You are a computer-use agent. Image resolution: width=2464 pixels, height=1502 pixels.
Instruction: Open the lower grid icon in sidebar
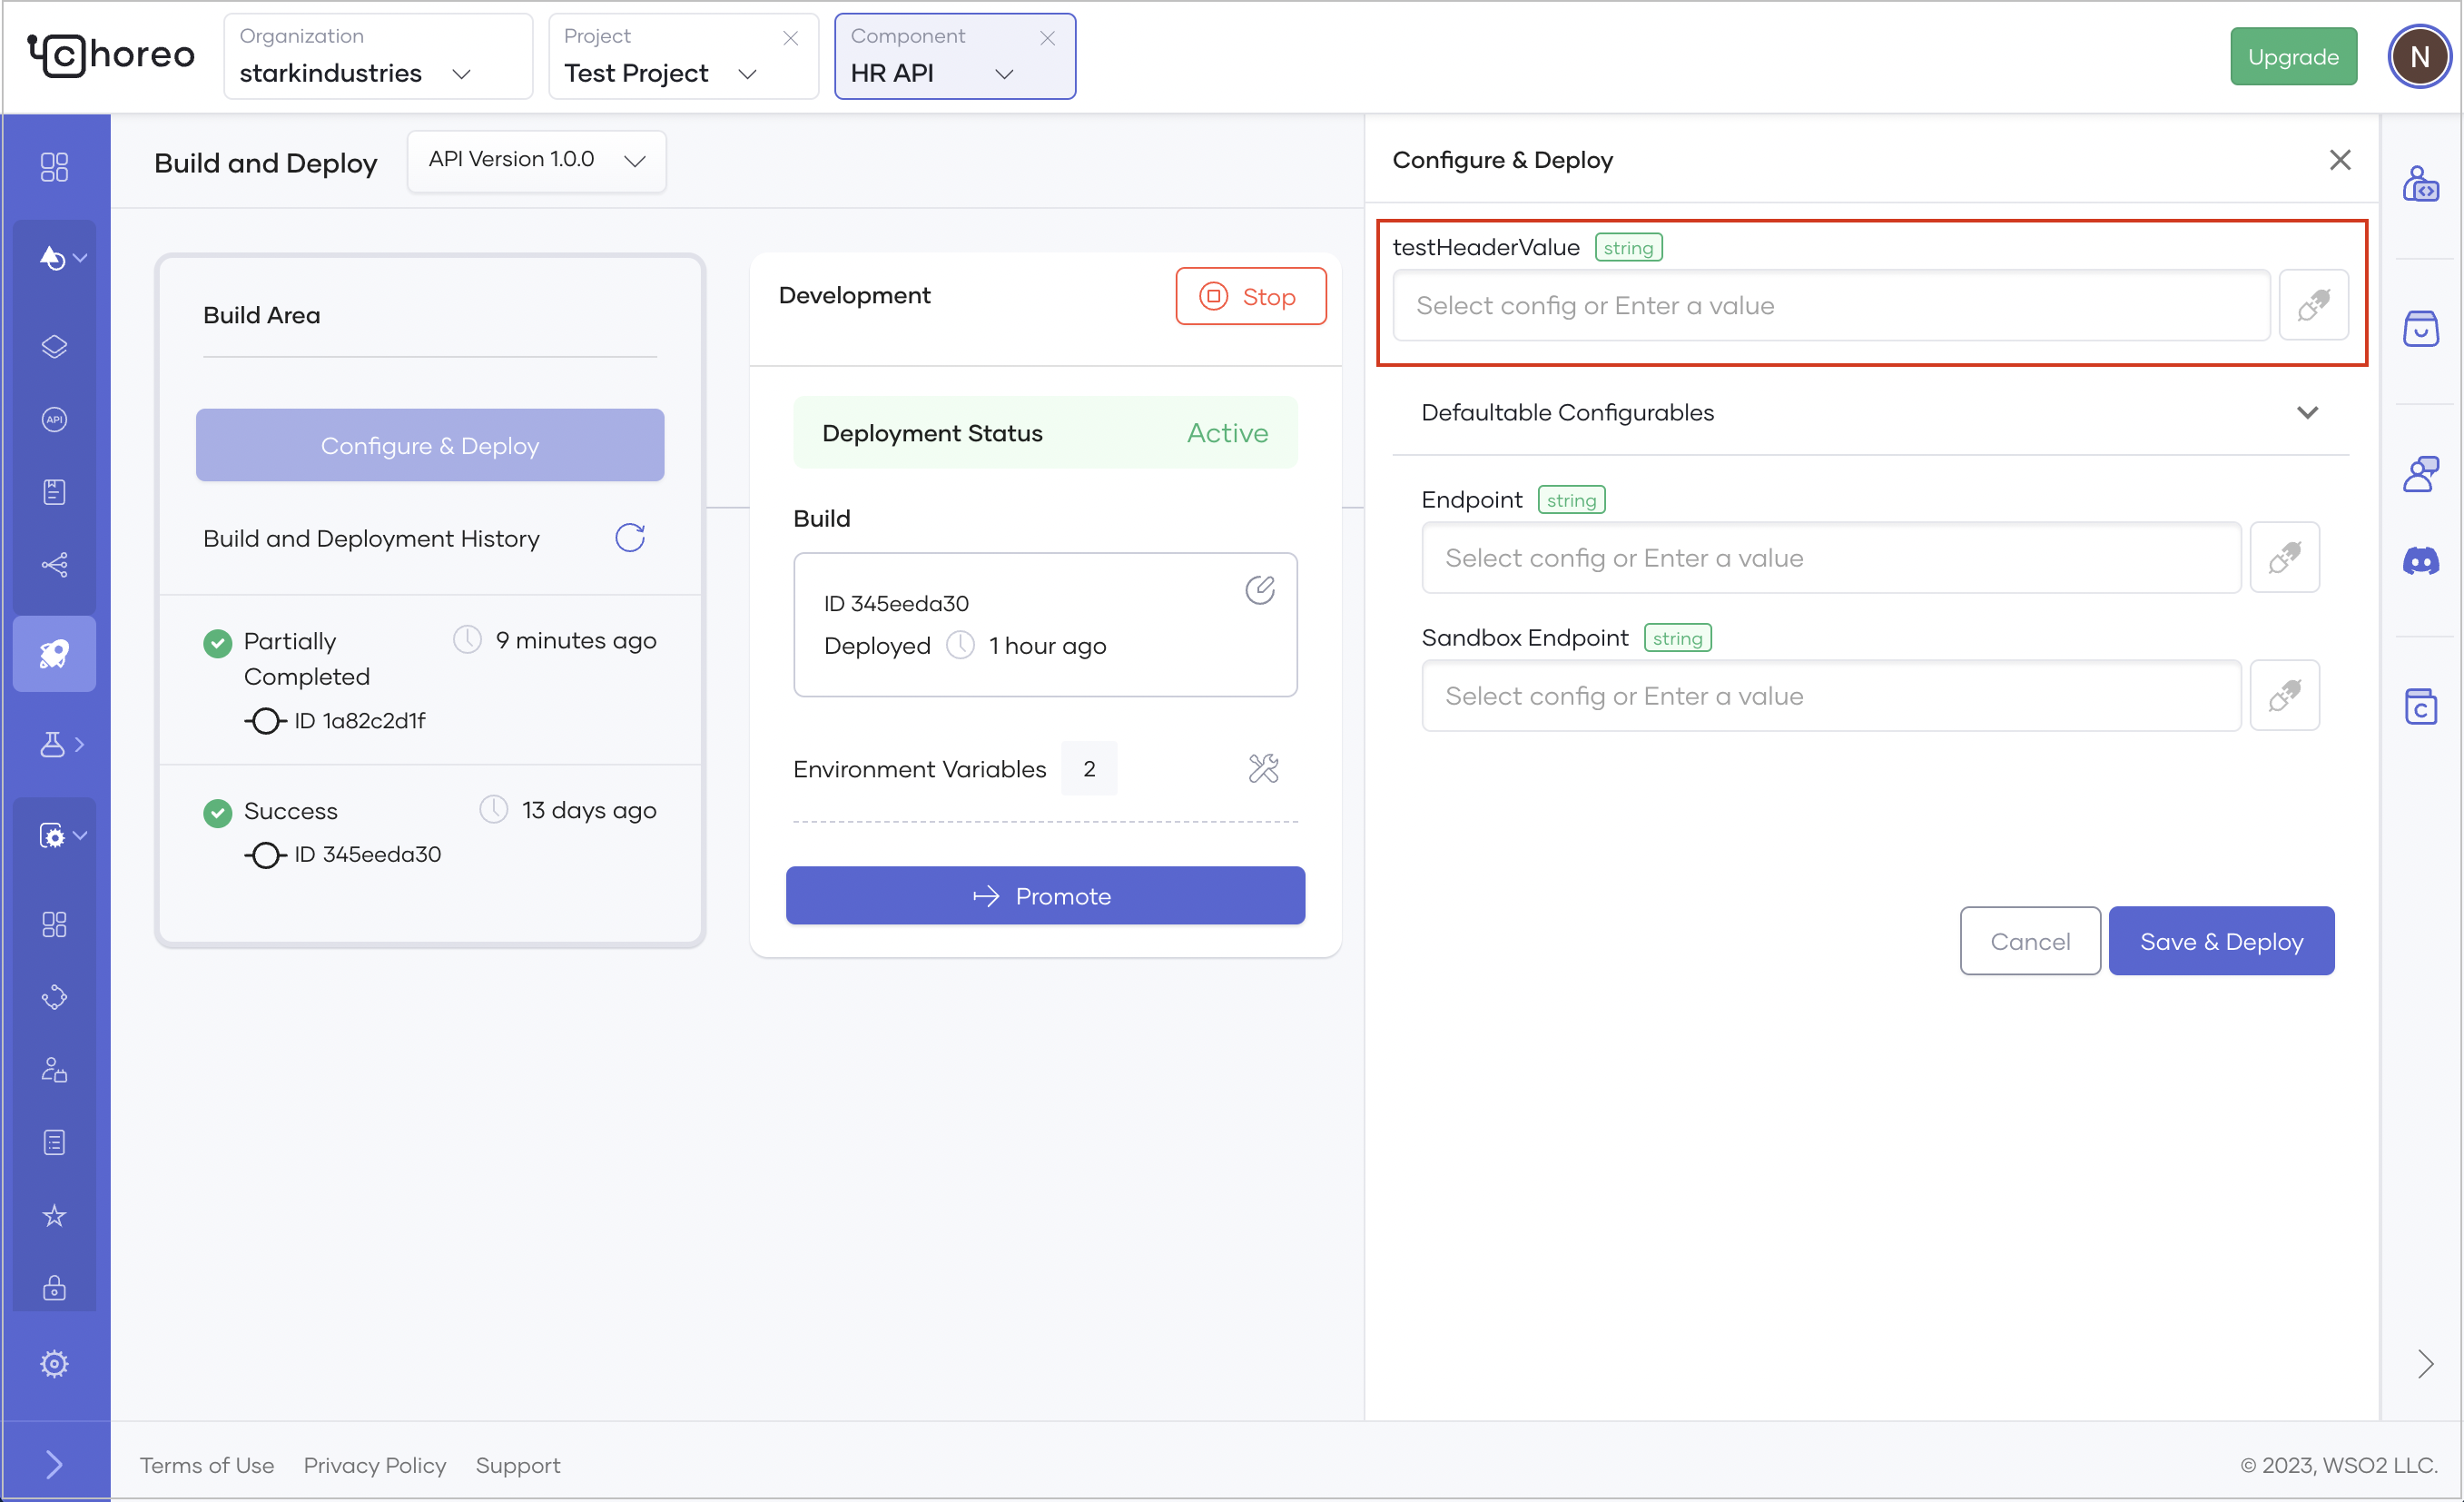54,924
